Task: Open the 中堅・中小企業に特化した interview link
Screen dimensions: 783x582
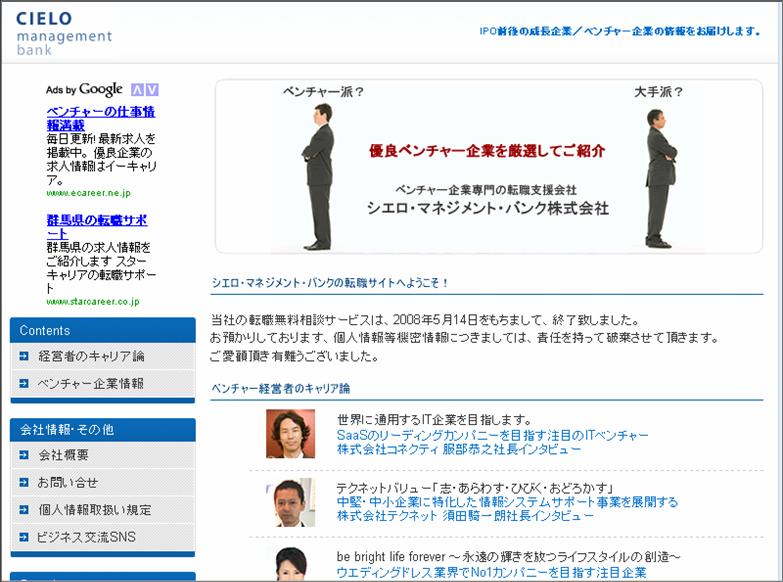Action: 507,502
